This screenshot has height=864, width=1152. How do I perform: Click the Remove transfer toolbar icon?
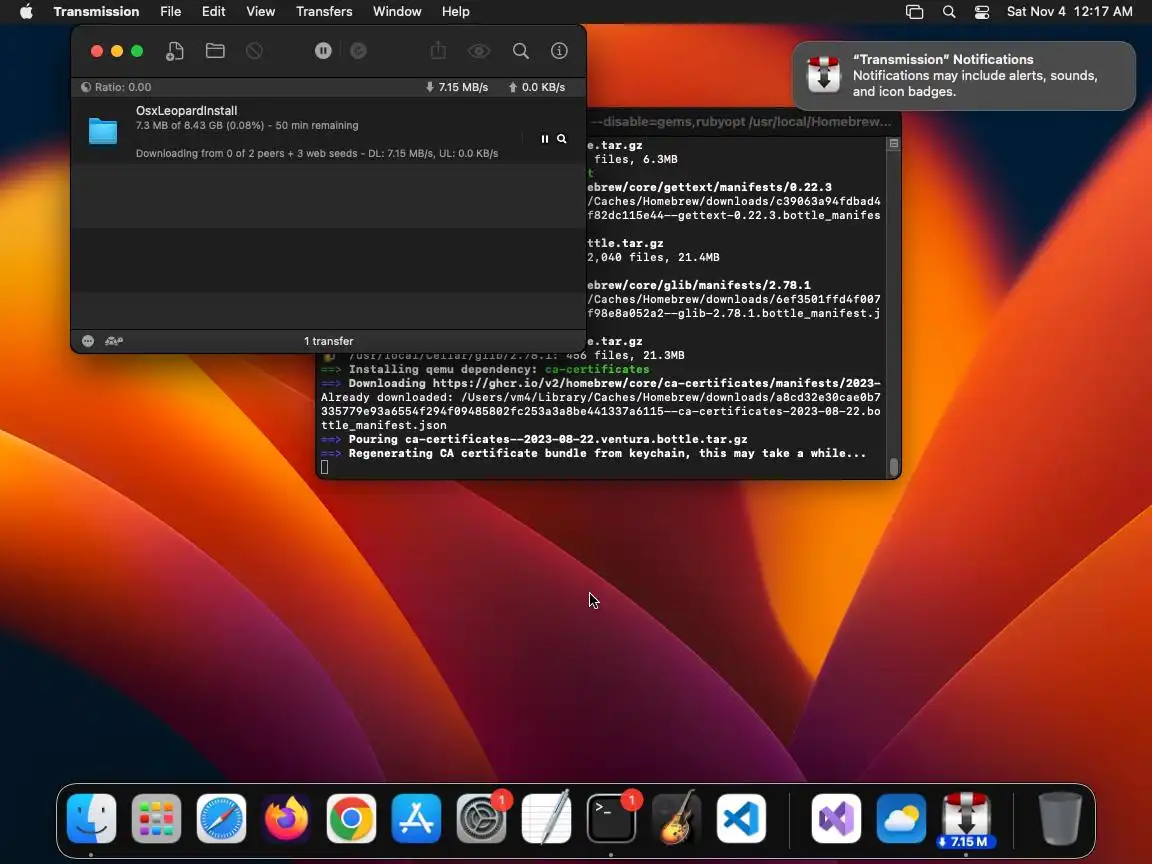[254, 51]
